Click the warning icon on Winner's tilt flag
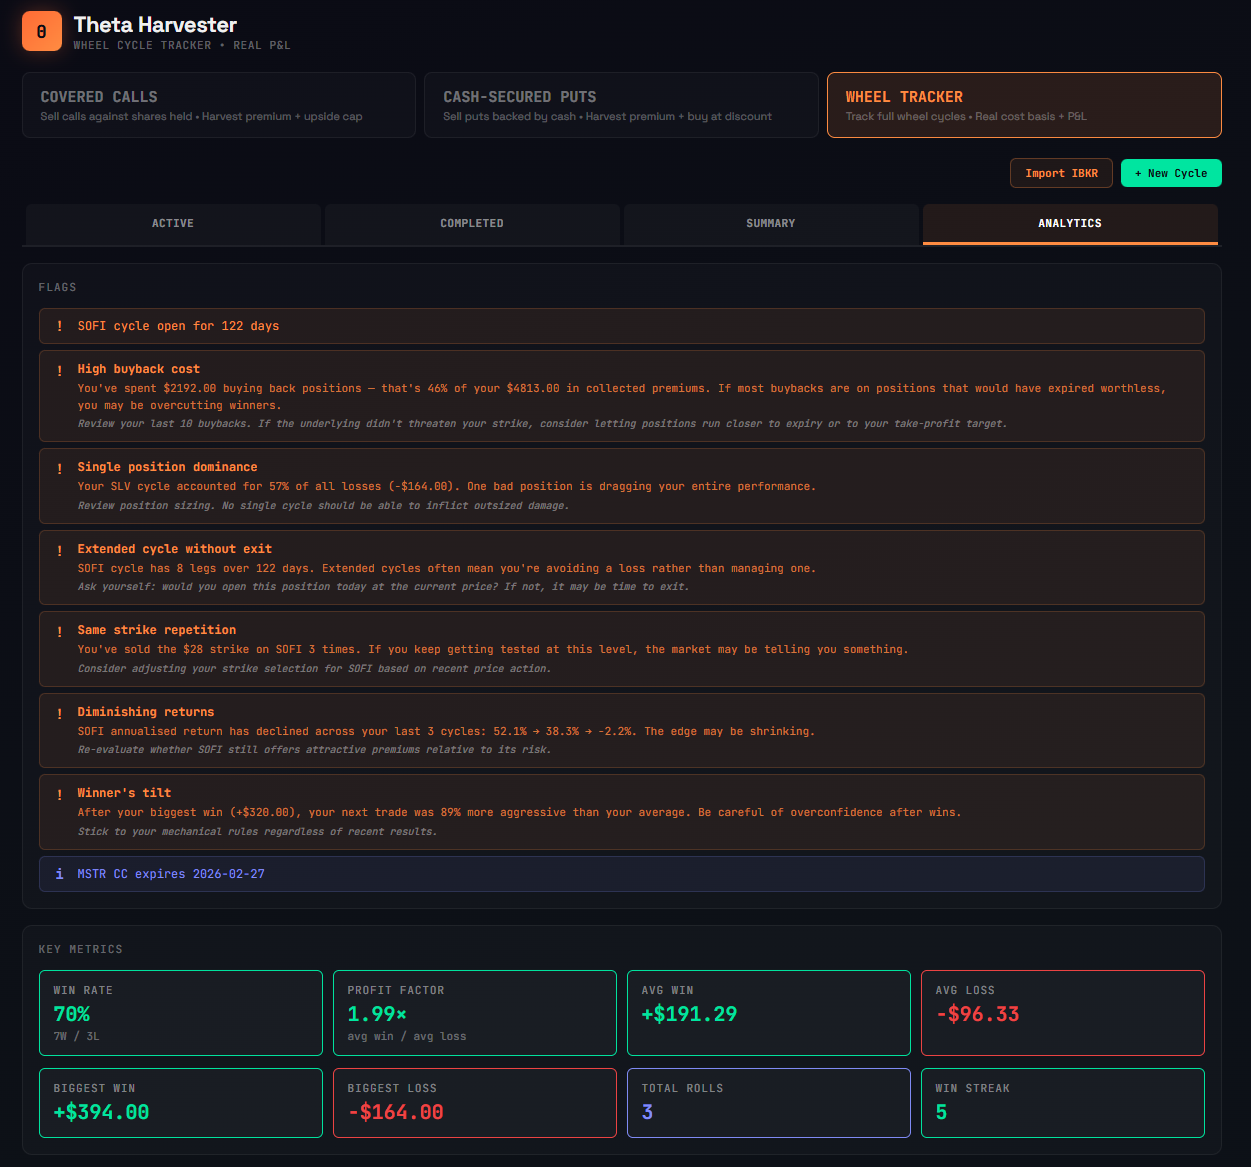Screen dimensions: 1251x1167 tap(59, 793)
